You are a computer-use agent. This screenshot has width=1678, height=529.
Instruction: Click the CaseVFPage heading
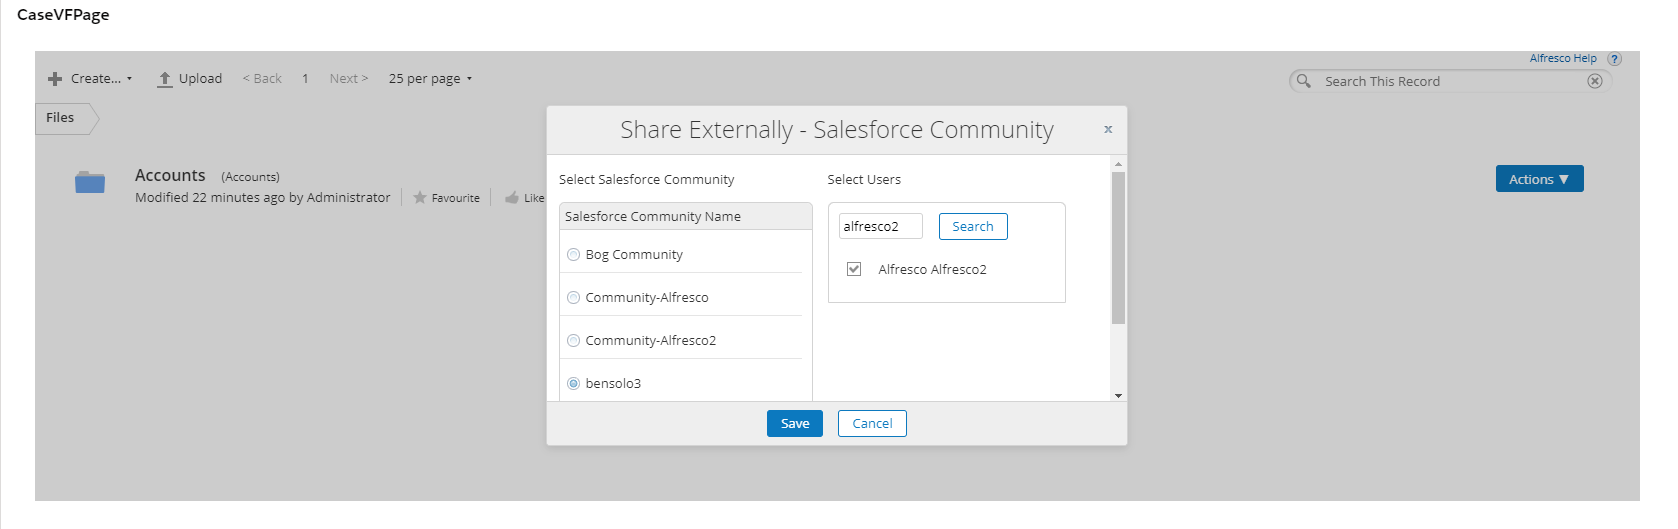tap(63, 15)
